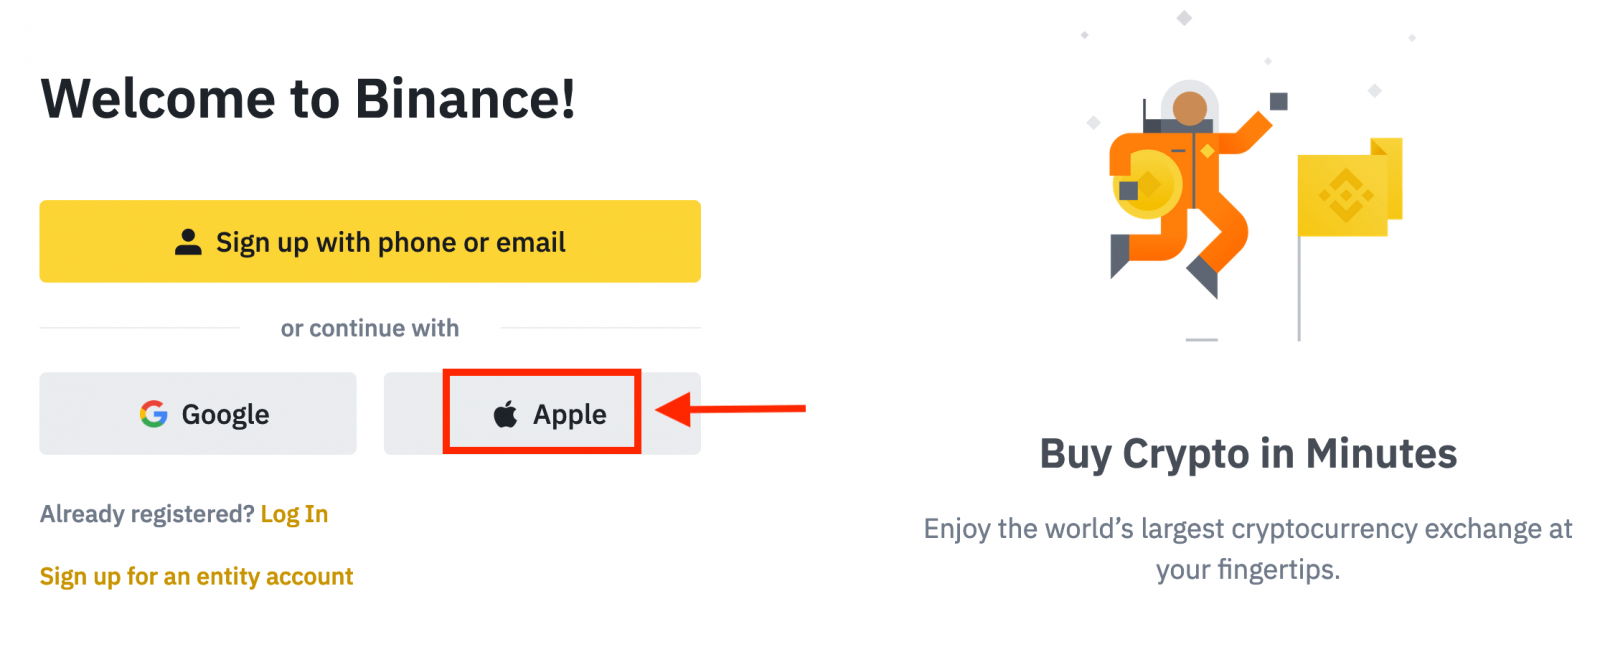The image size is (1600, 647).
Task: Click the Apple logo icon
Action: pyautogui.click(x=506, y=413)
